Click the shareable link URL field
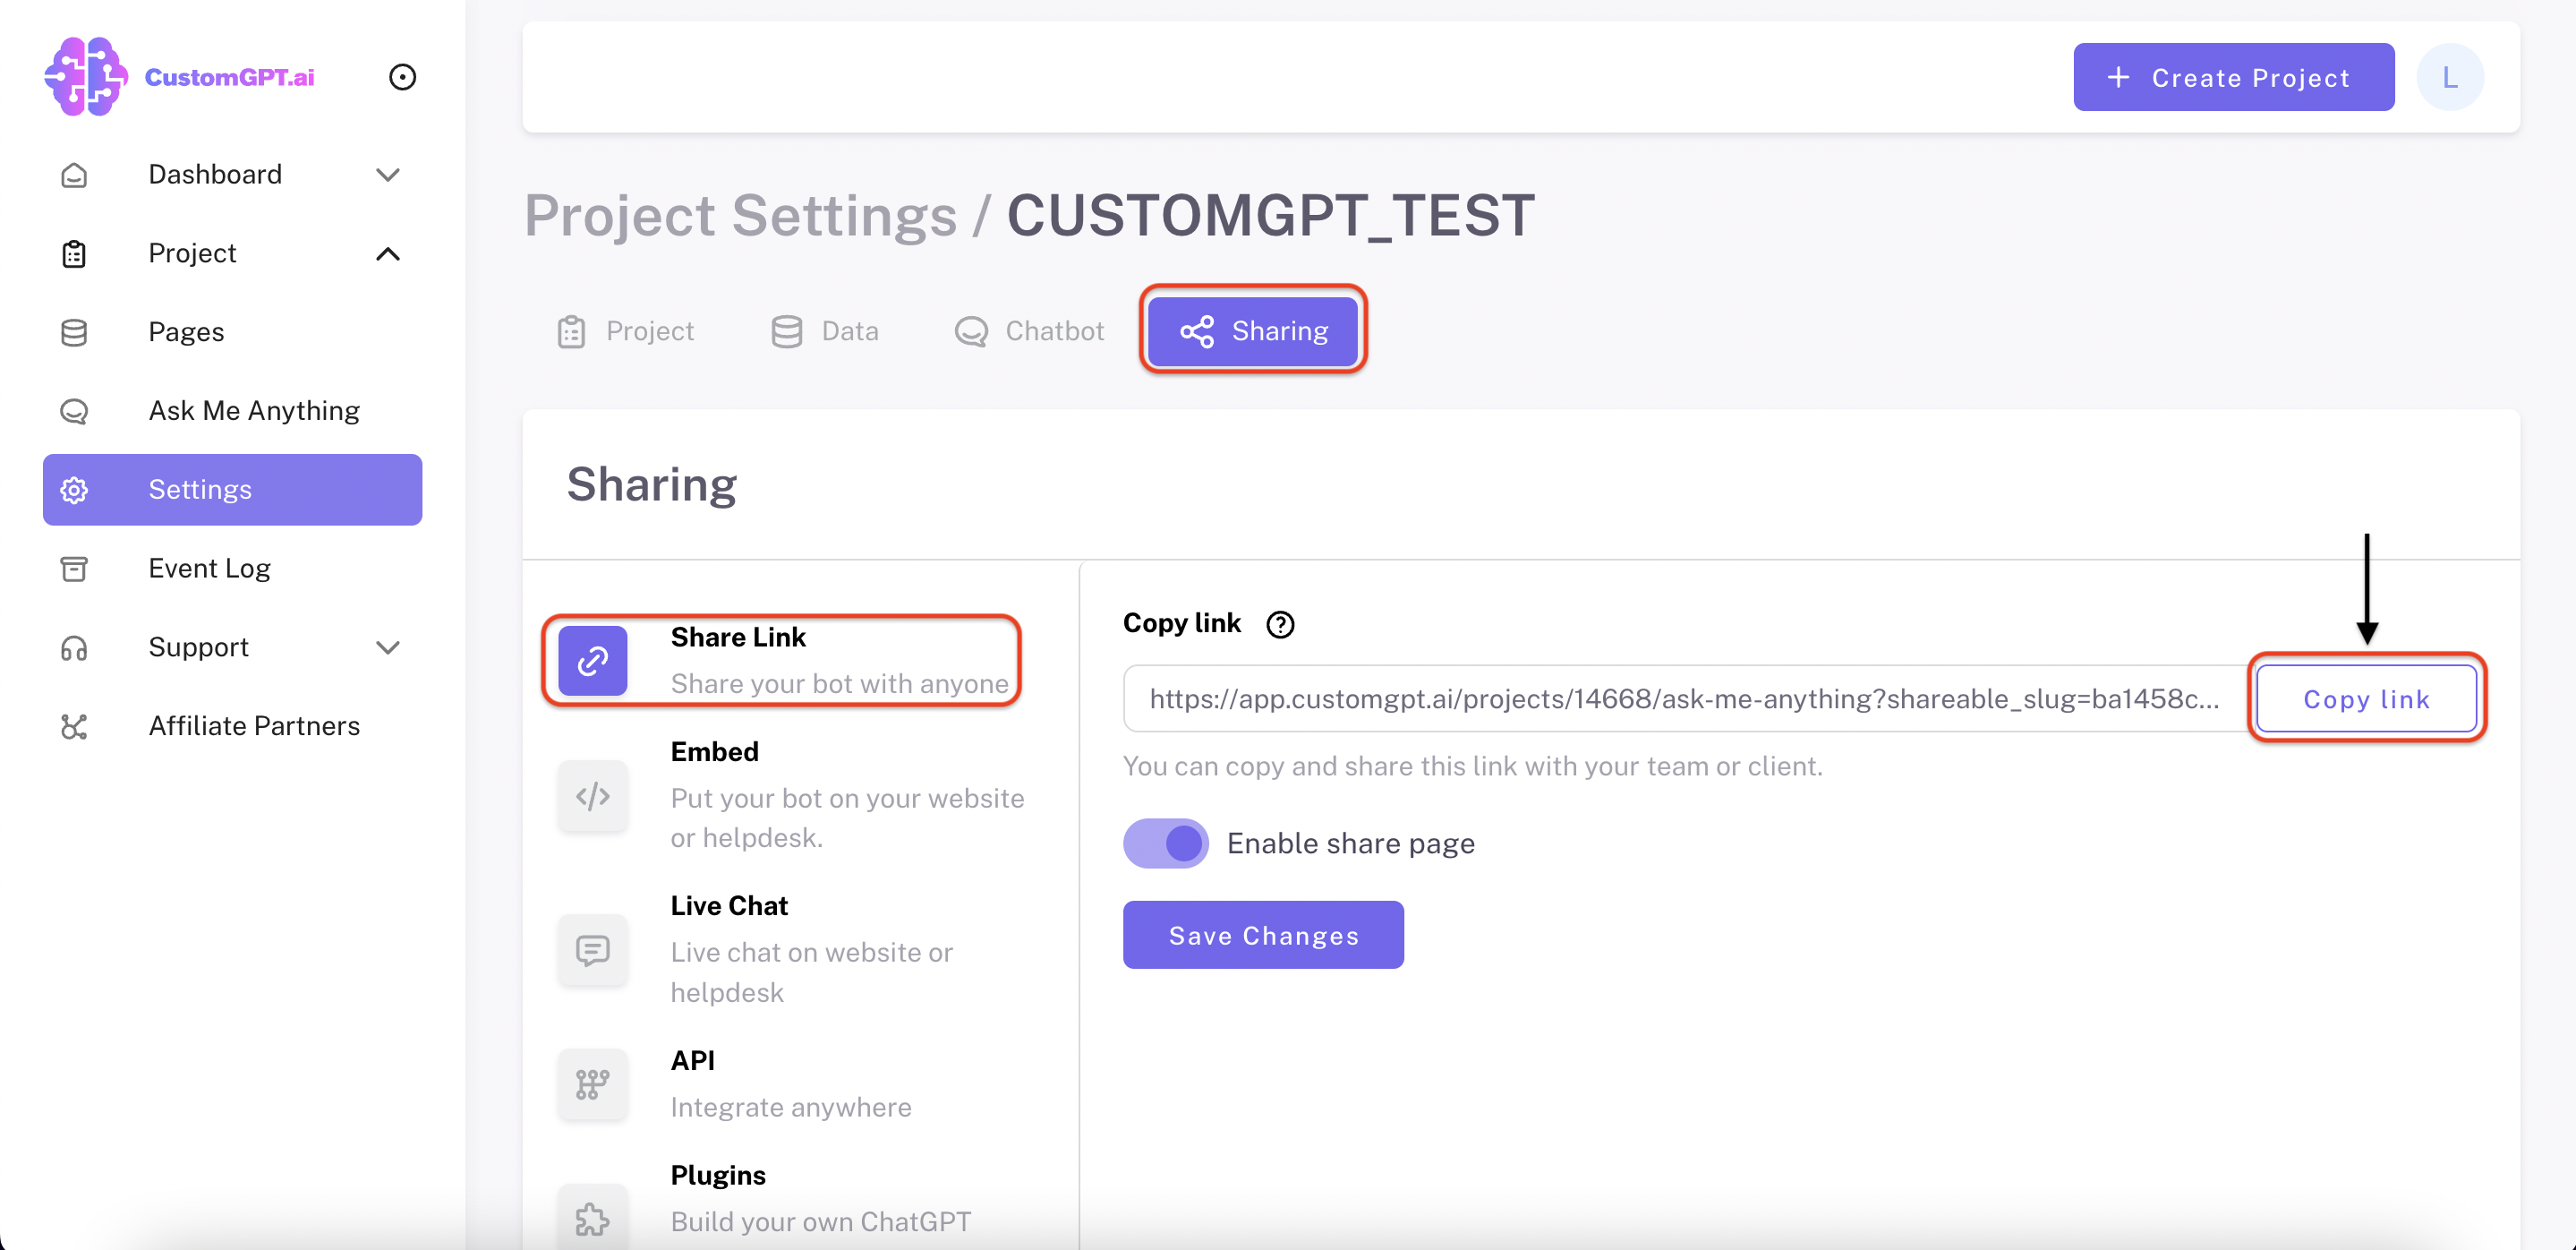Image resolution: width=2576 pixels, height=1250 pixels. (1684, 699)
